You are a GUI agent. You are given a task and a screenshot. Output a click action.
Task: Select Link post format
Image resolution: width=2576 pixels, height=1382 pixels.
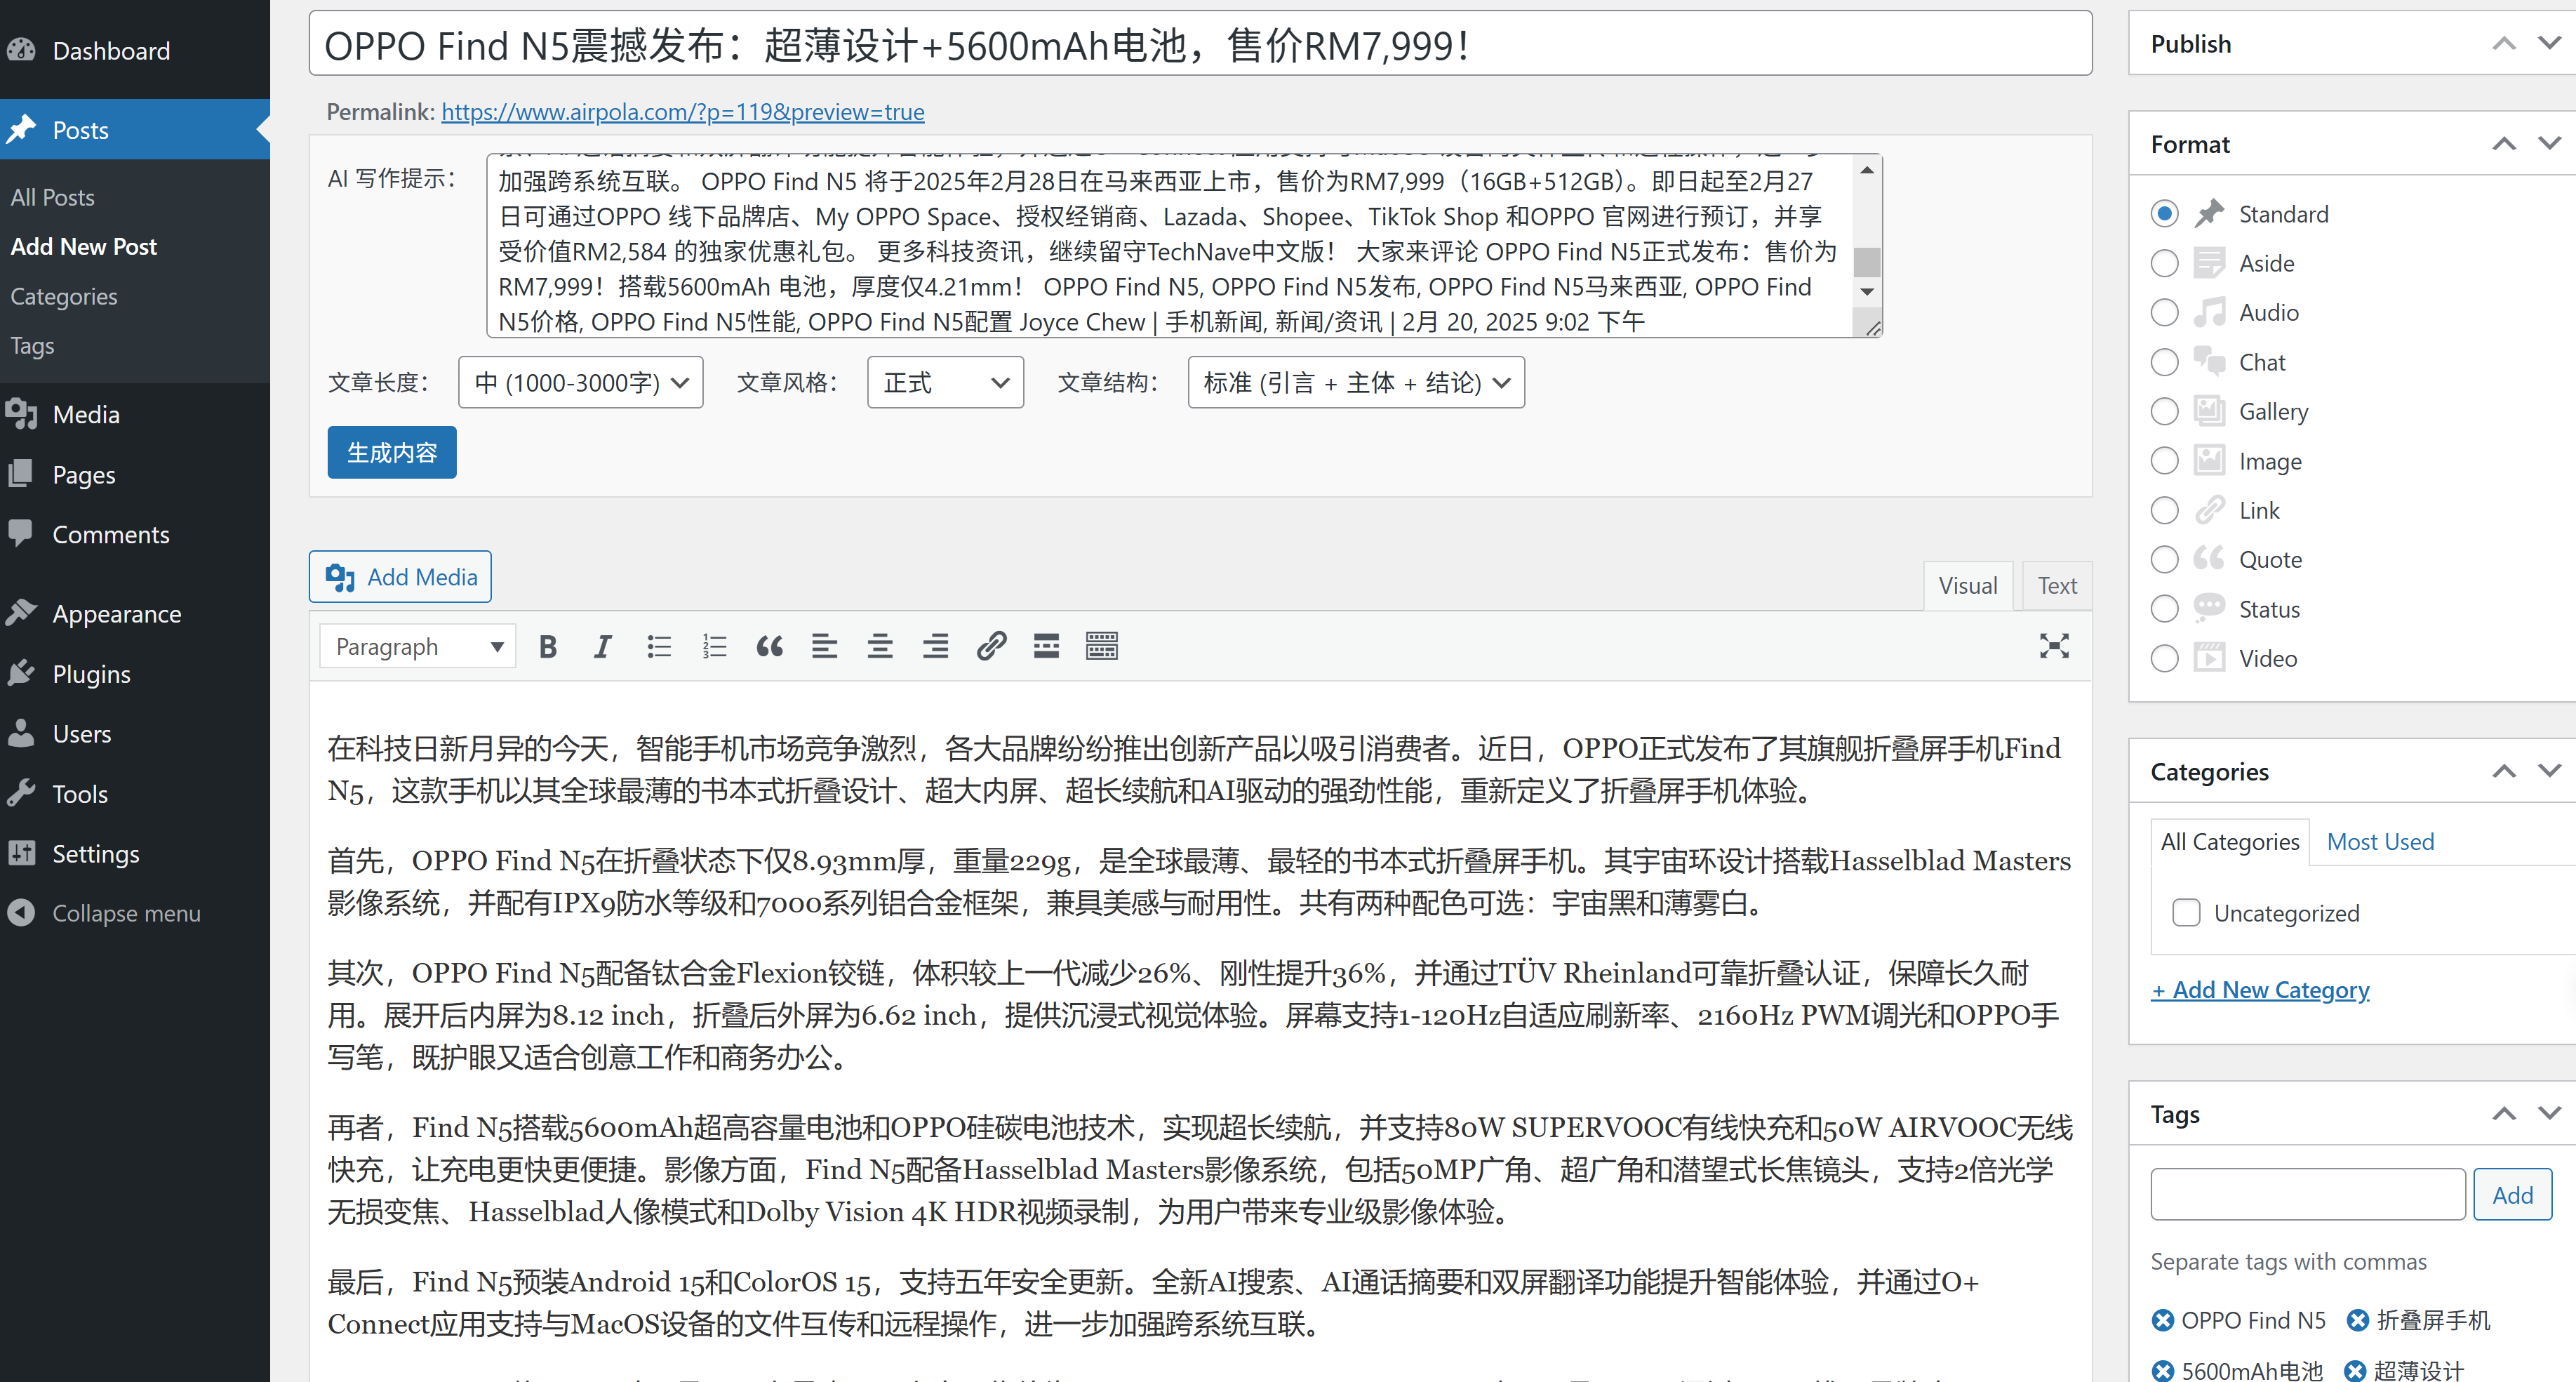[2164, 510]
